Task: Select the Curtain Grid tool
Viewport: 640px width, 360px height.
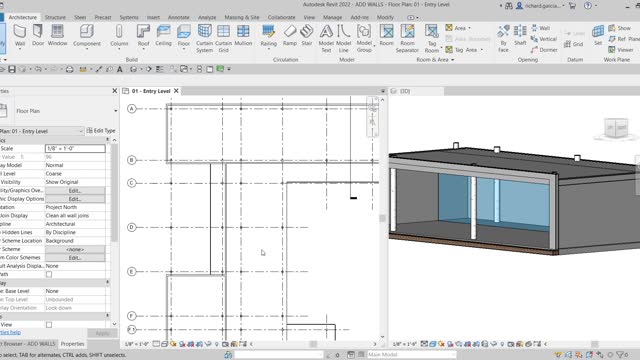Action: pos(223,38)
